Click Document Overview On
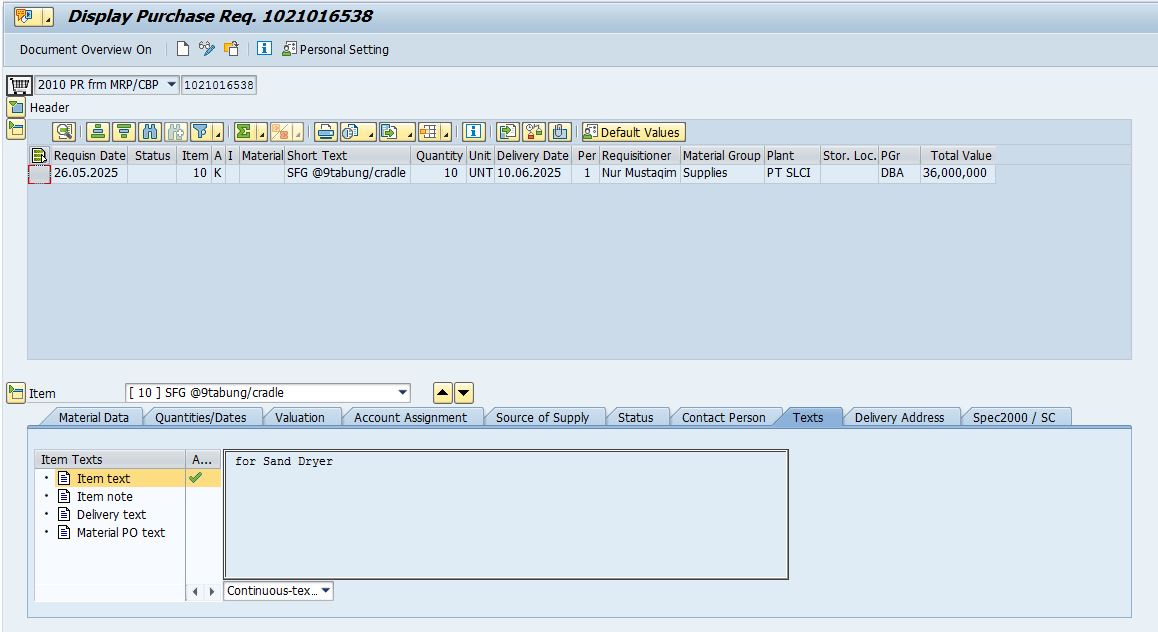The width and height of the screenshot is (1158, 632). tap(86, 49)
